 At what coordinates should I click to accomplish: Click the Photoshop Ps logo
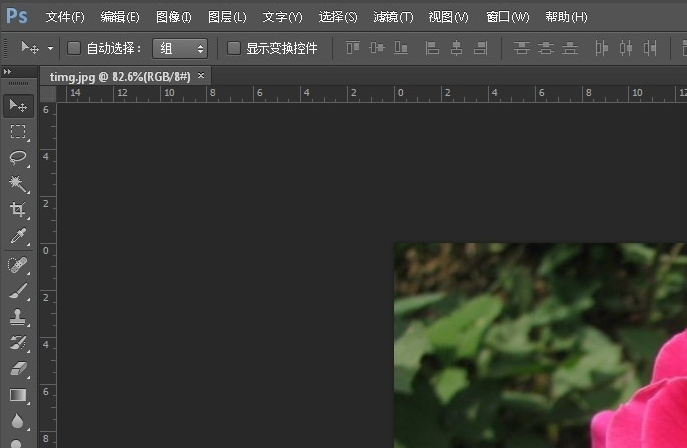[17, 16]
